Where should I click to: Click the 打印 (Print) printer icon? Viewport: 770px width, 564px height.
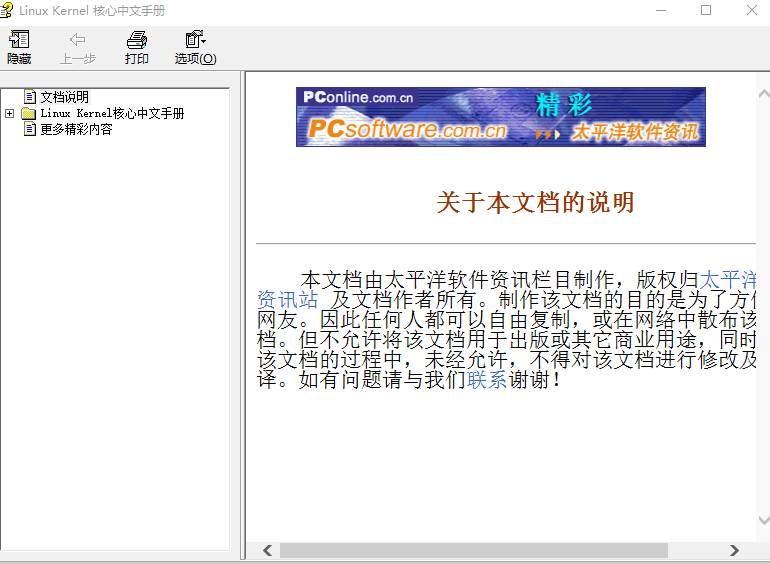click(x=137, y=41)
